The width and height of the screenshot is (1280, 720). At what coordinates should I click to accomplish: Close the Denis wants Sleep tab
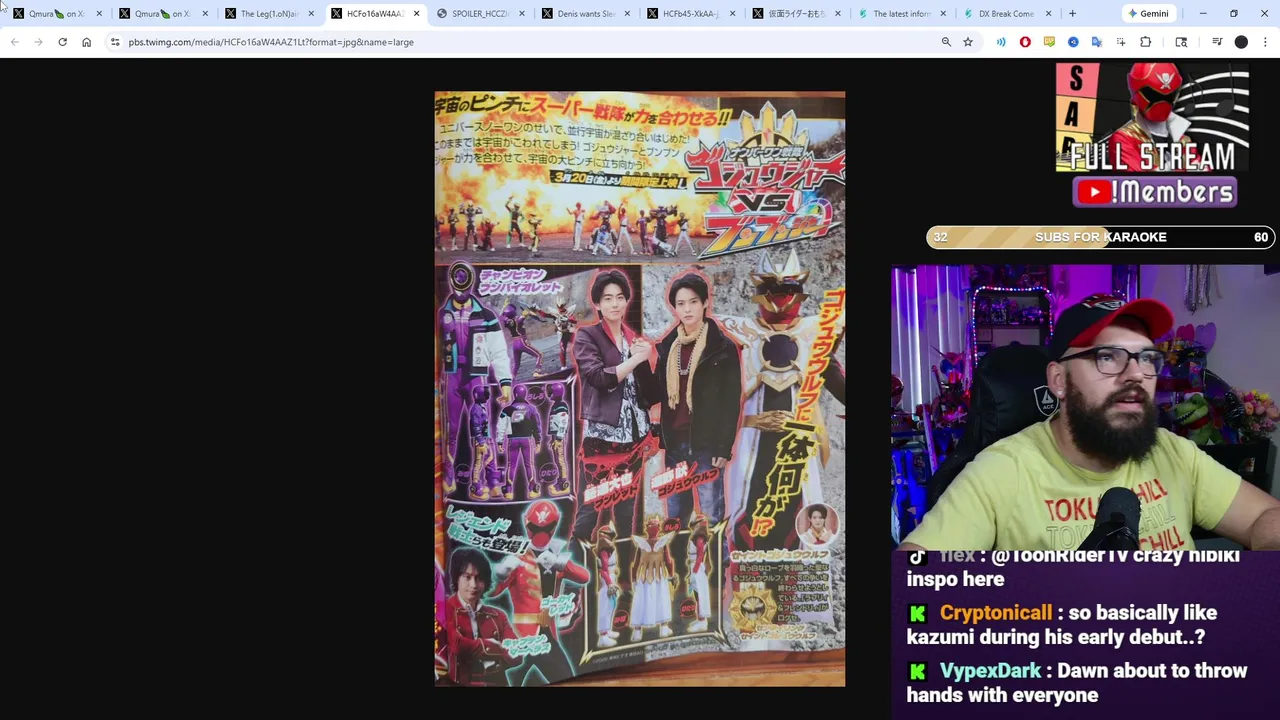coord(628,13)
